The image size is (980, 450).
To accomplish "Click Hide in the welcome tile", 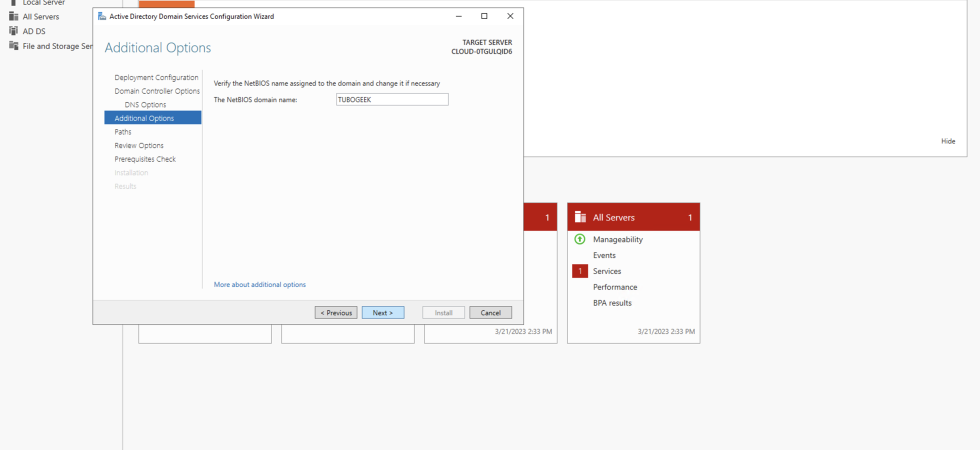I will coord(948,141).
